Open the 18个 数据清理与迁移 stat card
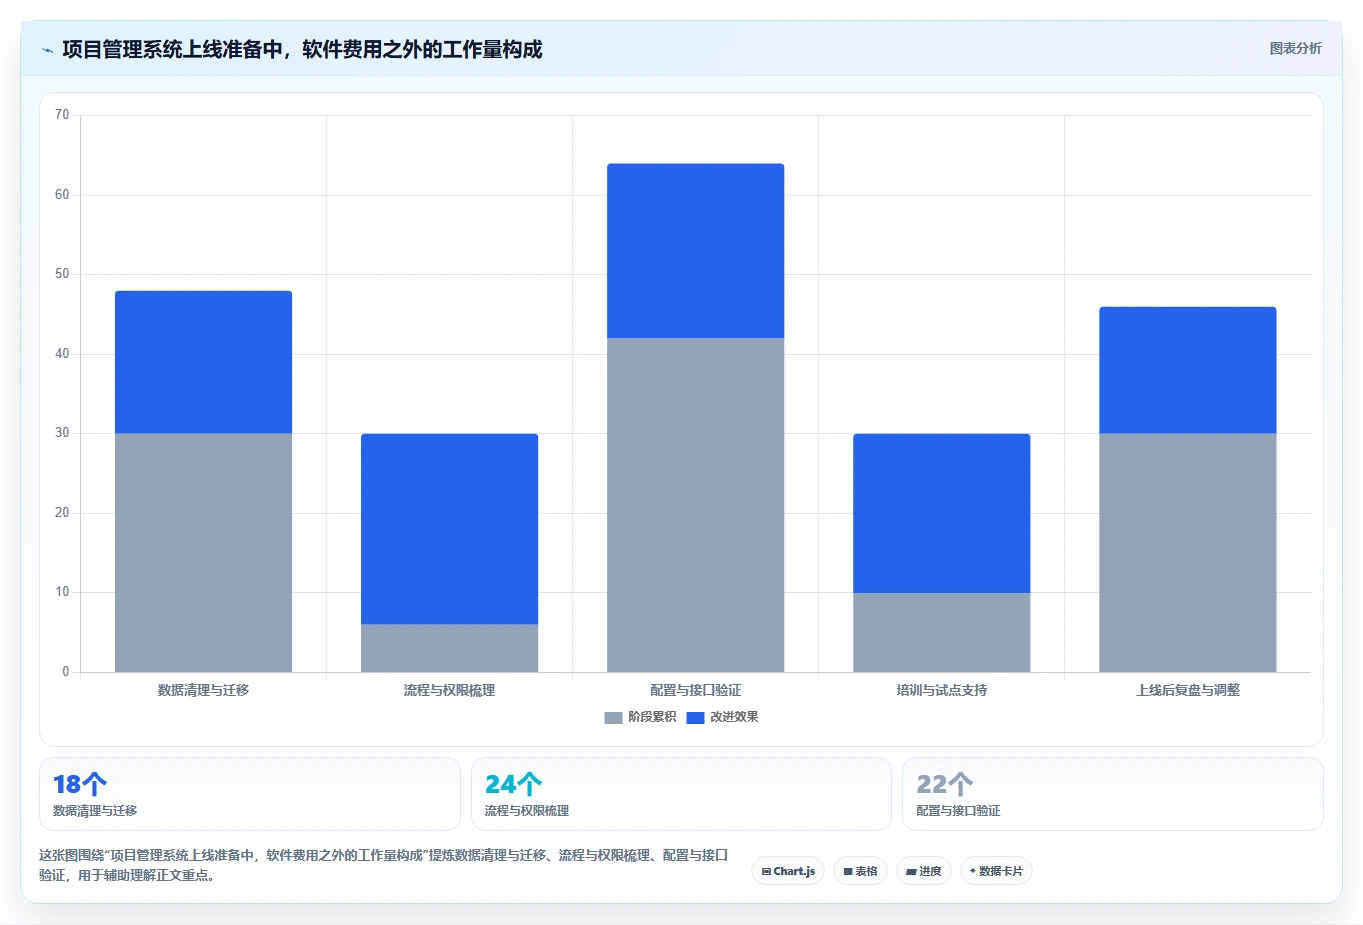This screenshot has width=1363, height=925. (249, 794)
